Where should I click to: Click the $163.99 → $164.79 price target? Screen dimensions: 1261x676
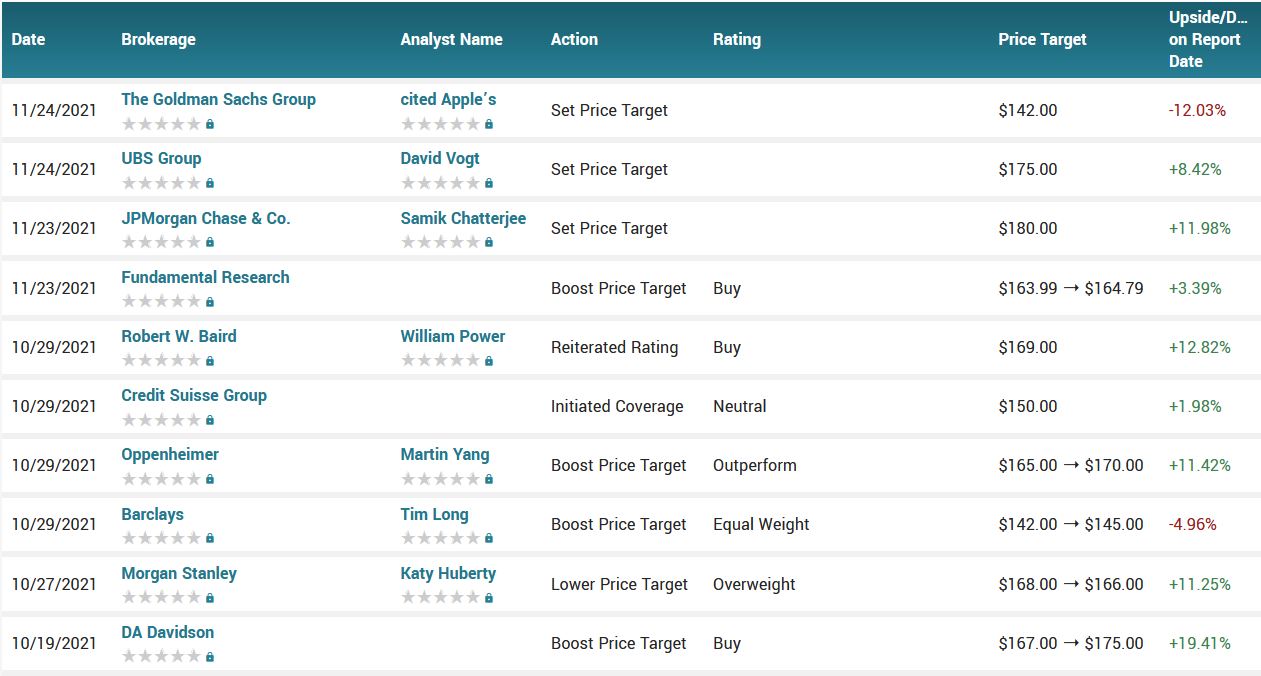coord(1071,288)
